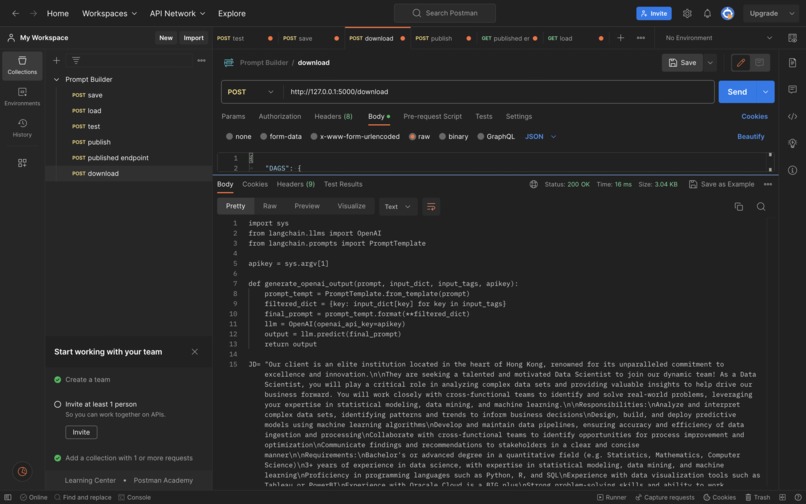806x504 pixels.
Task: Select the form-data body type radio
Action: point(263,136)
